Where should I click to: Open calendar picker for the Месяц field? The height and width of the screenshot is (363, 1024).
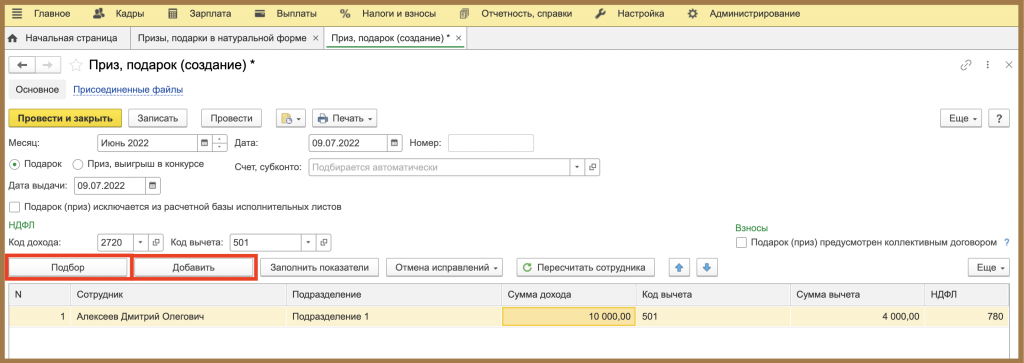click(x=204, y=143)
